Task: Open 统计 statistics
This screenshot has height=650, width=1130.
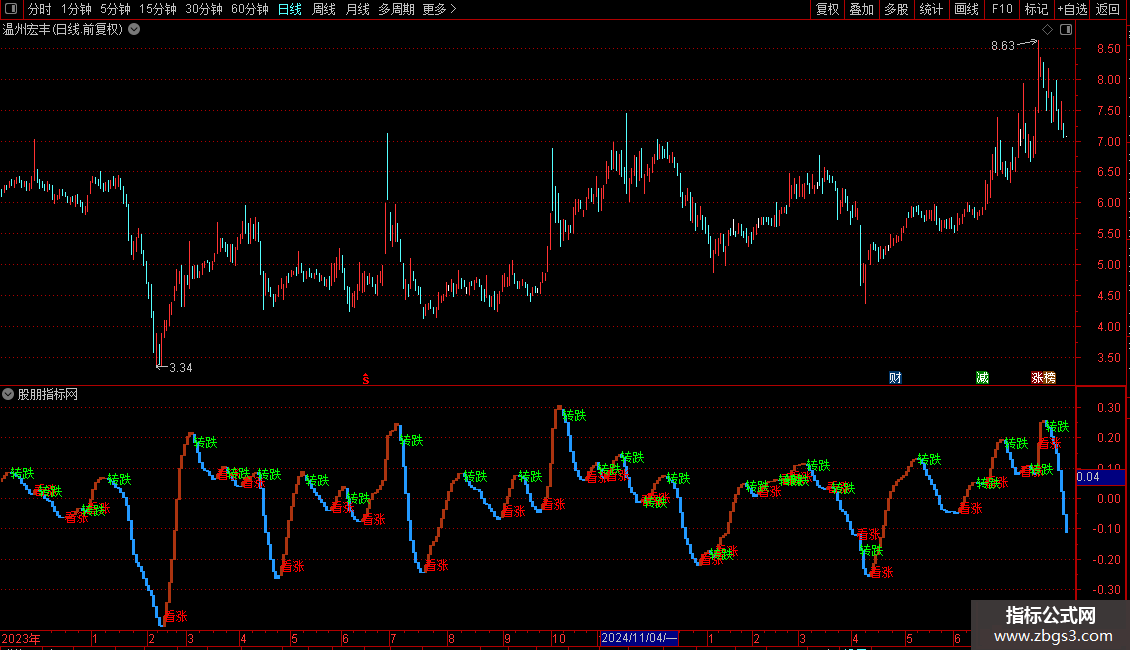Action: pyautogui.click(x=931, y=9)
